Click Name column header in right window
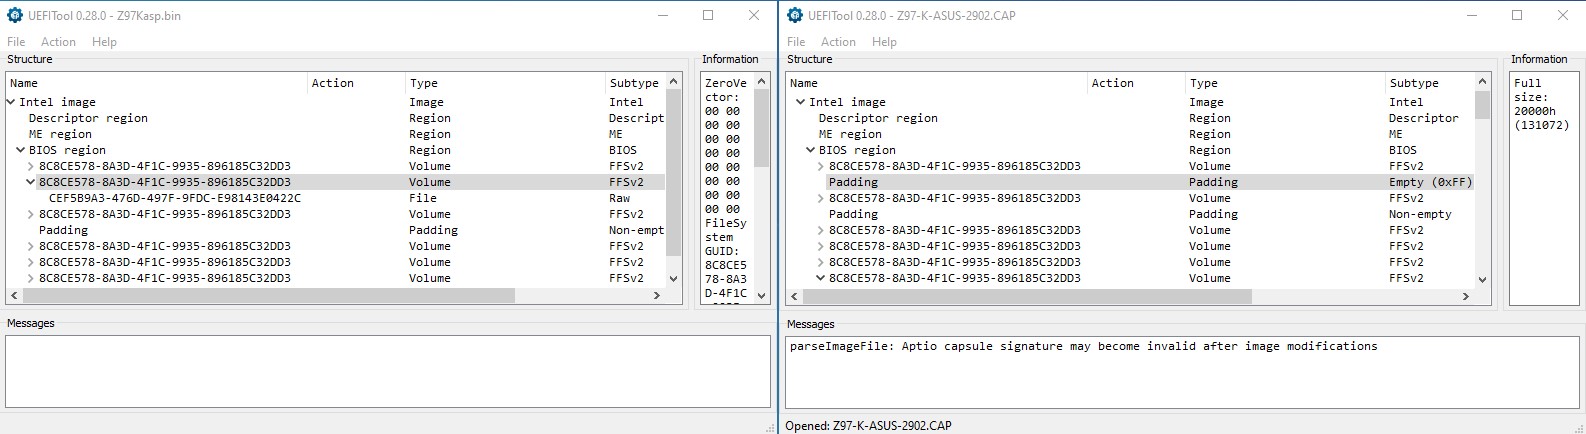 pyautogui.click(x=804, y=83)
